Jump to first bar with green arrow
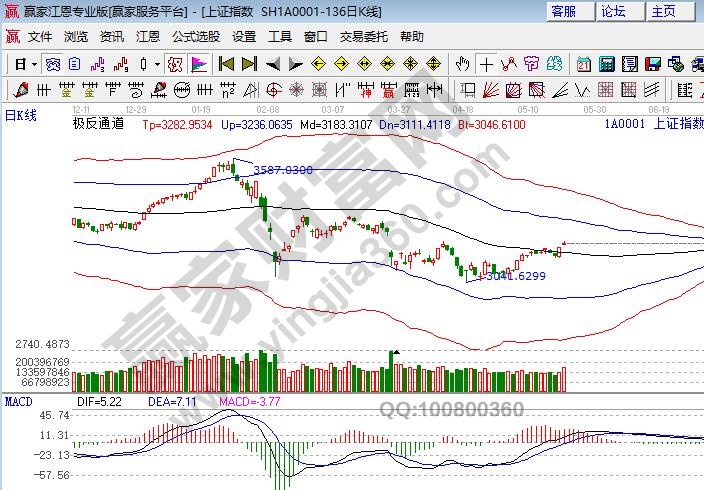 click(225, 64)
